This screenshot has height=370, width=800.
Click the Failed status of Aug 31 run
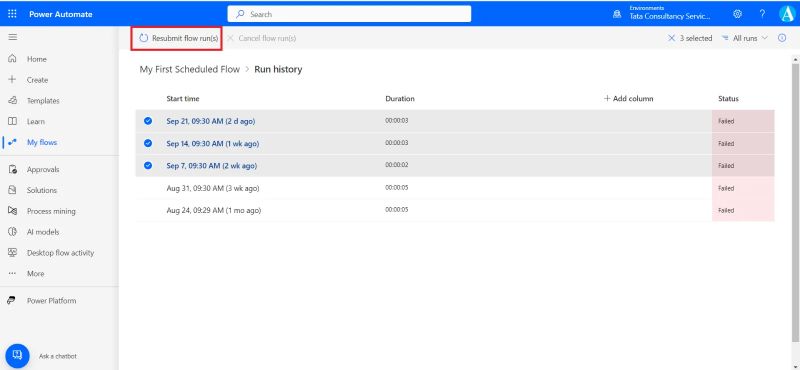726,188
